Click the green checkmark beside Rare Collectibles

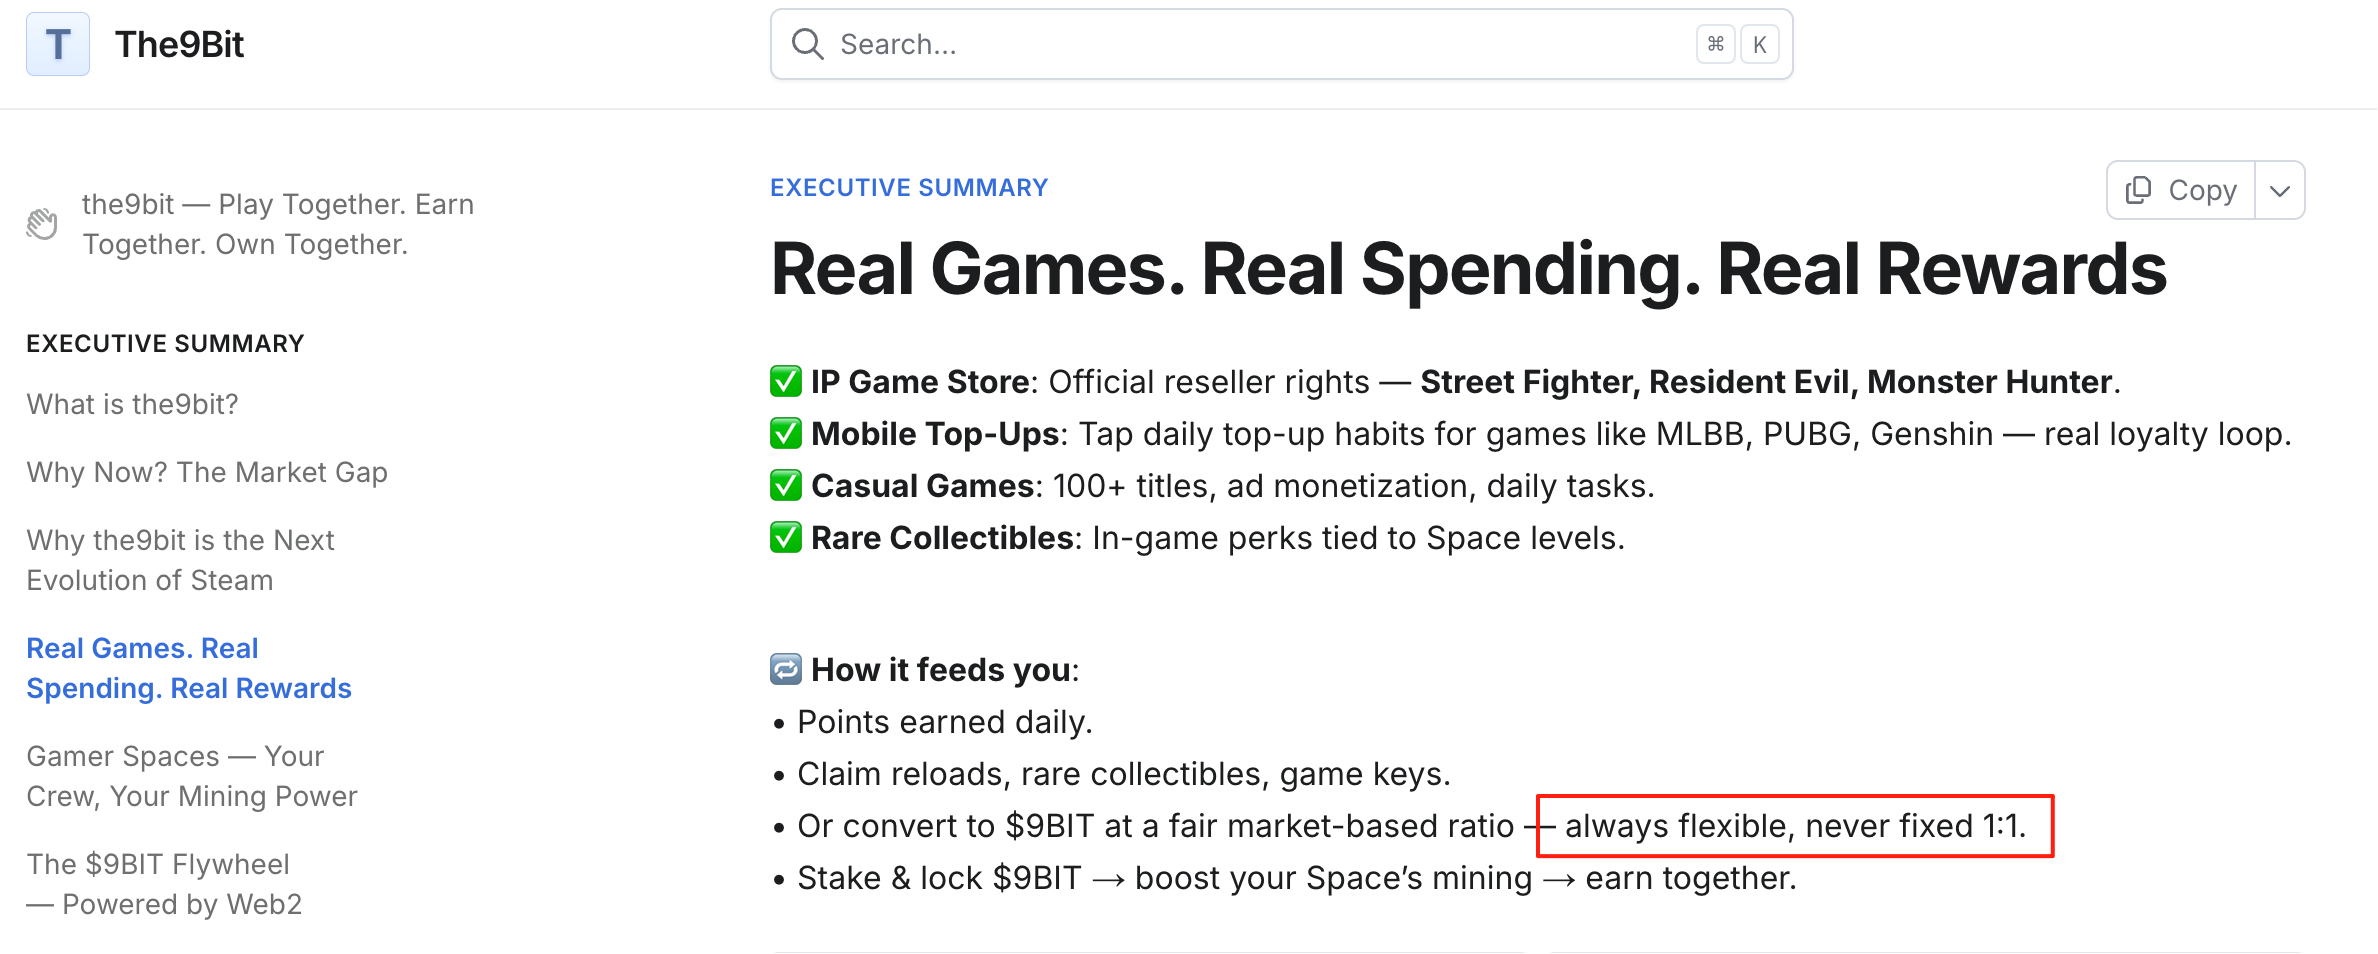pyautogui.click(x=785, y=537)
